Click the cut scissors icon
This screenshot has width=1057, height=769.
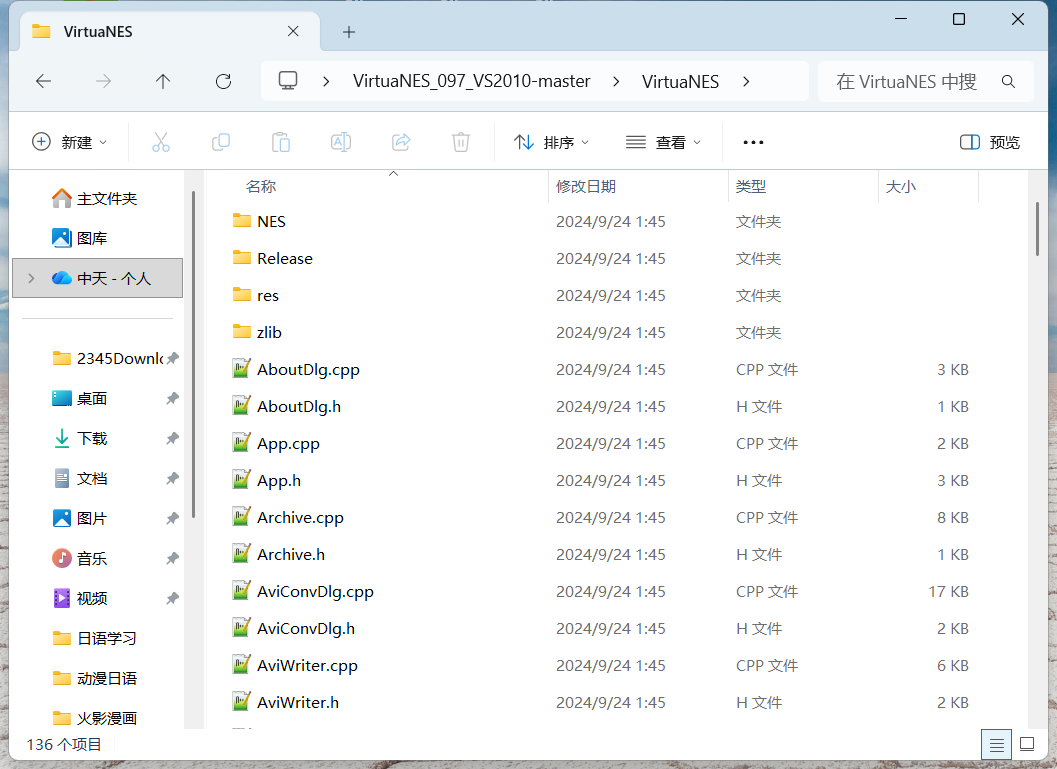pyautogui.click(x=160, y=142)
